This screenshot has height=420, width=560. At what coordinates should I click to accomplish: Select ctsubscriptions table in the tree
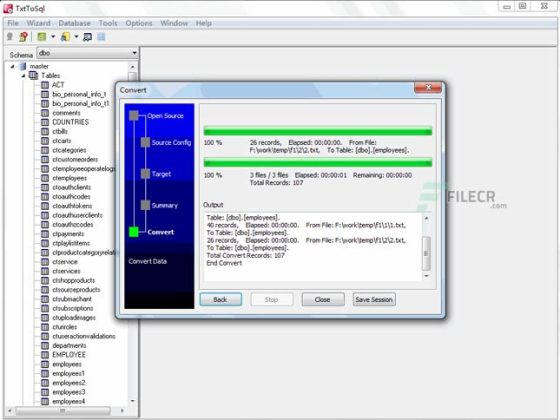73,308
